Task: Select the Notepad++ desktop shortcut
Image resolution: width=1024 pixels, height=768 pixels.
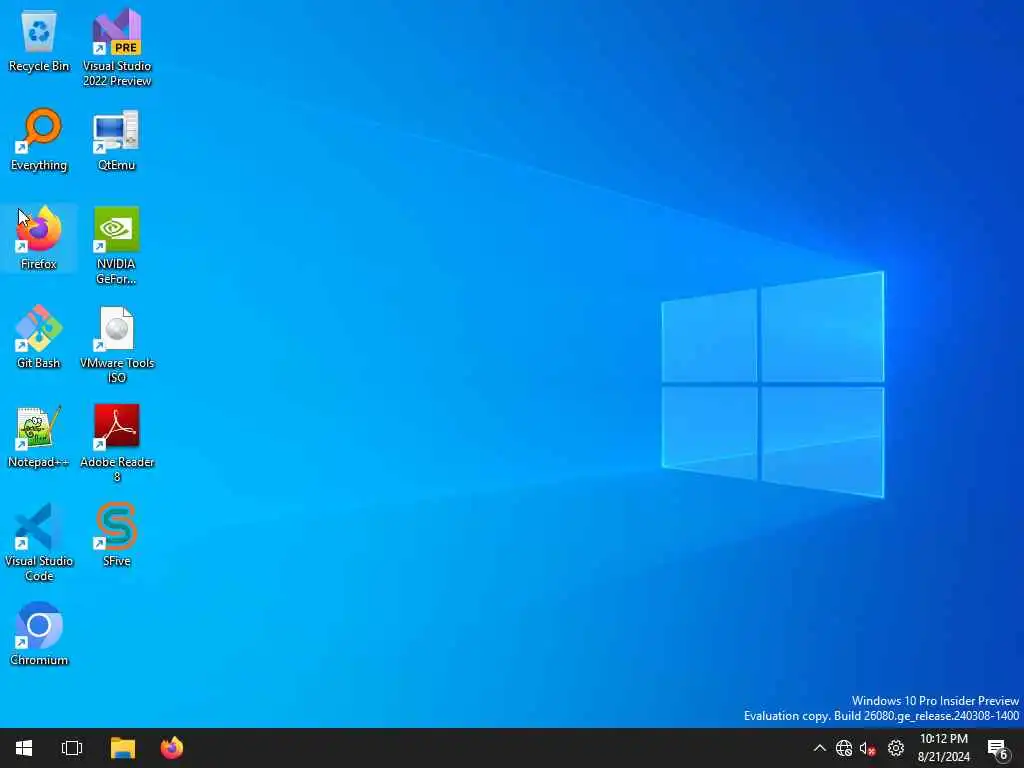Action: pyautogui.click(x=39, y=436)
